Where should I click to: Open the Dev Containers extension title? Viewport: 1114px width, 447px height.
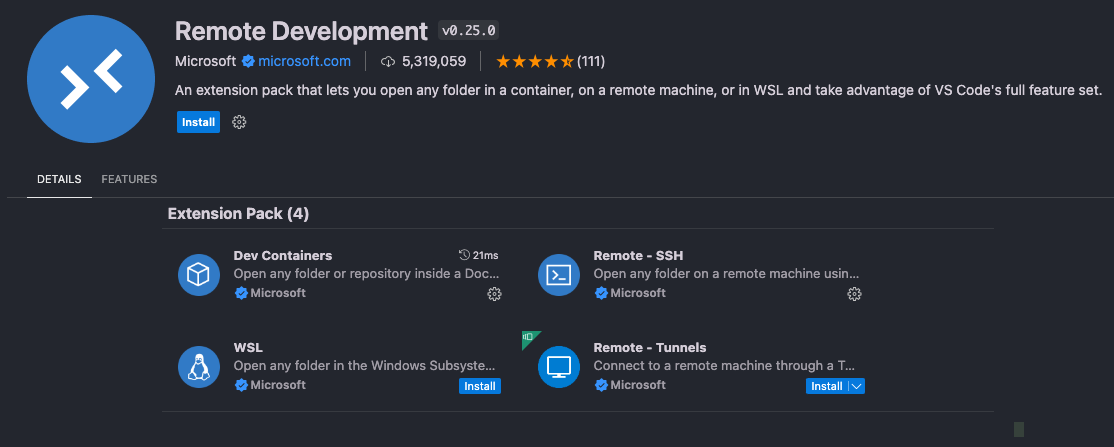(x=283, y=255)
